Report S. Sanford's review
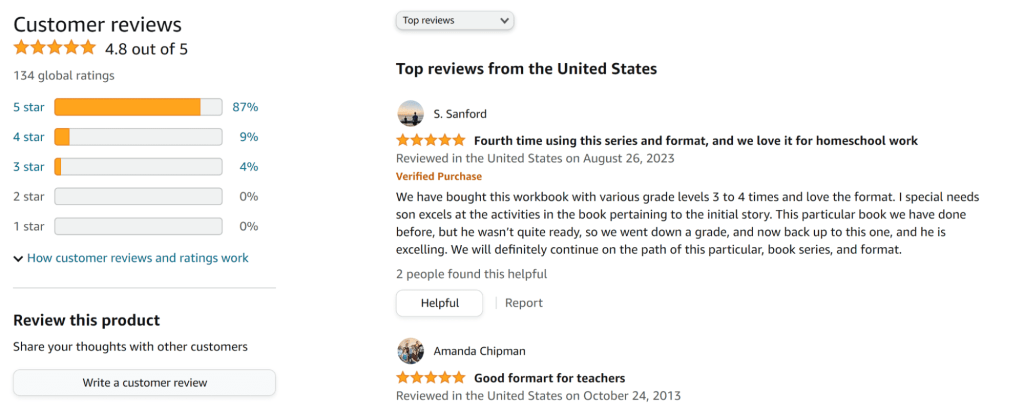The image size is (1024, 409). (524, 303)
